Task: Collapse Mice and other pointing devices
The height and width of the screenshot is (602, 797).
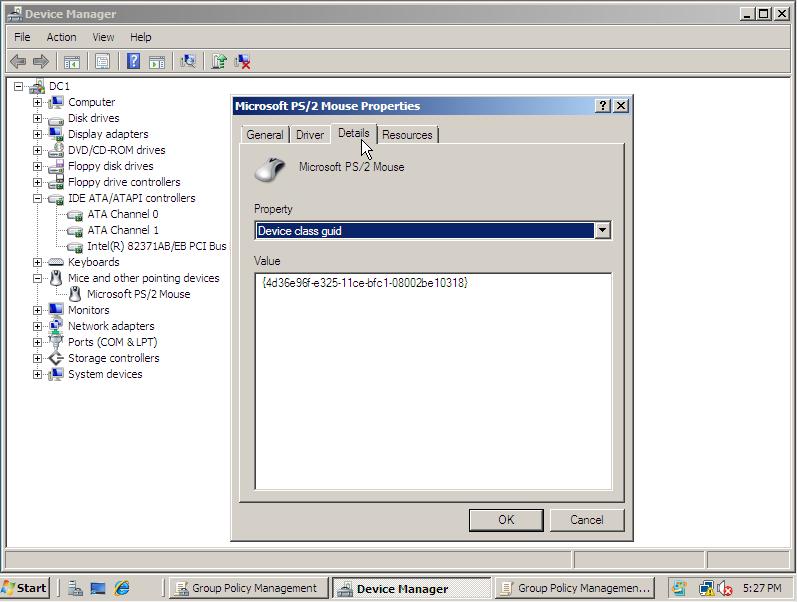Action: pyautogui.click(x=37, y=278)
